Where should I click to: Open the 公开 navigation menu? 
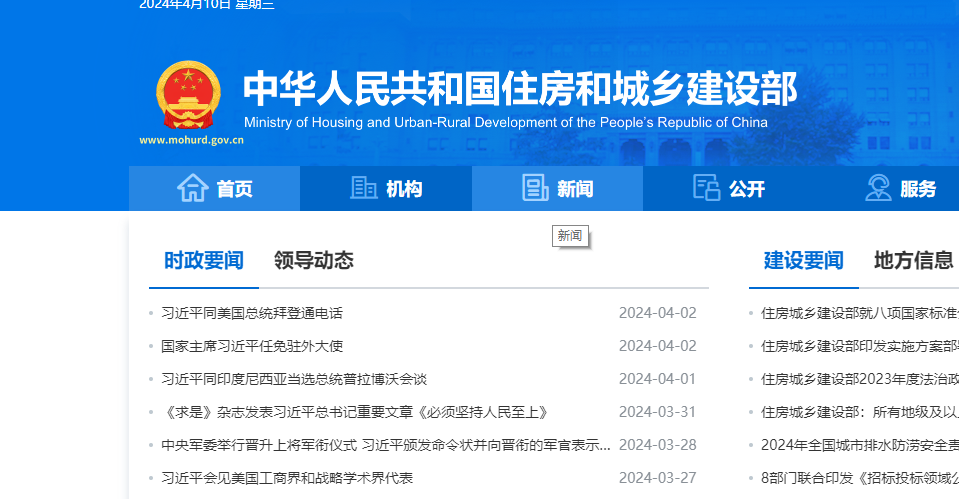[746, 189]
